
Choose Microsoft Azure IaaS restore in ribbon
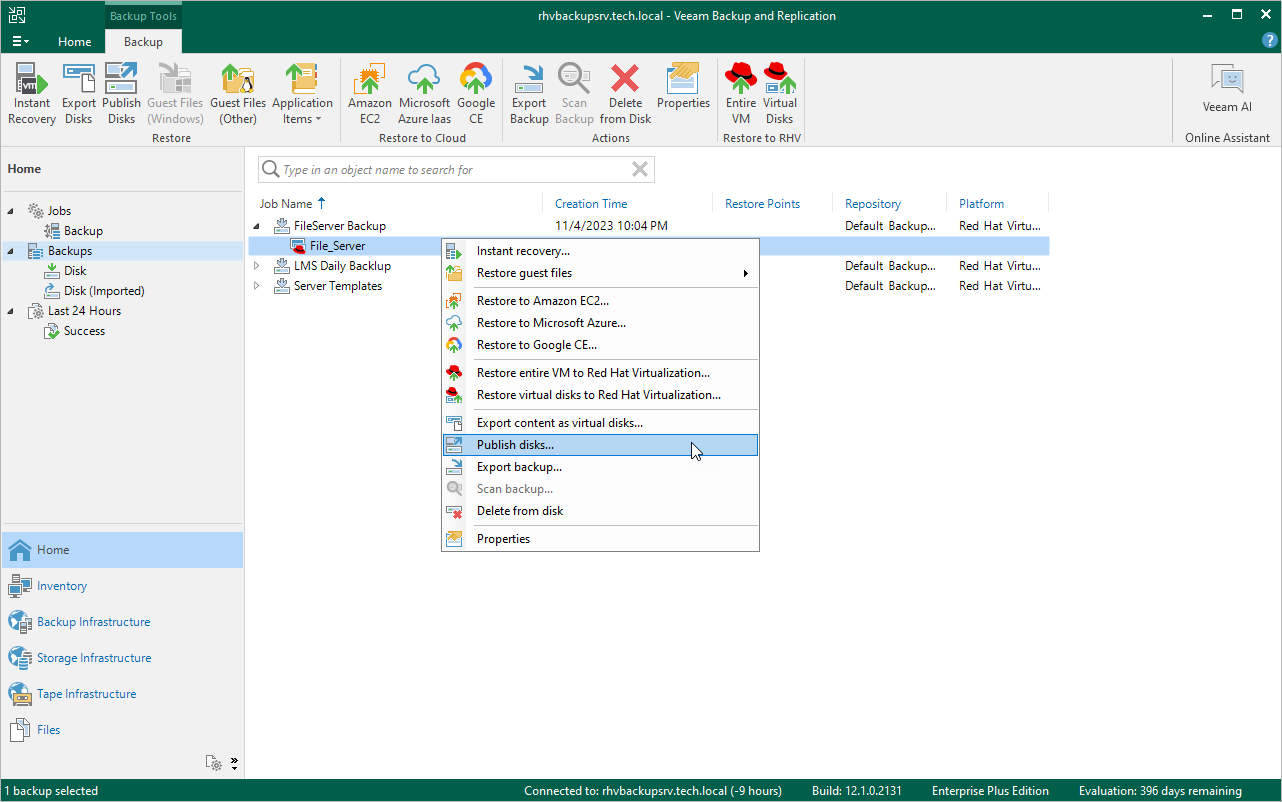(x=424, y=93)
